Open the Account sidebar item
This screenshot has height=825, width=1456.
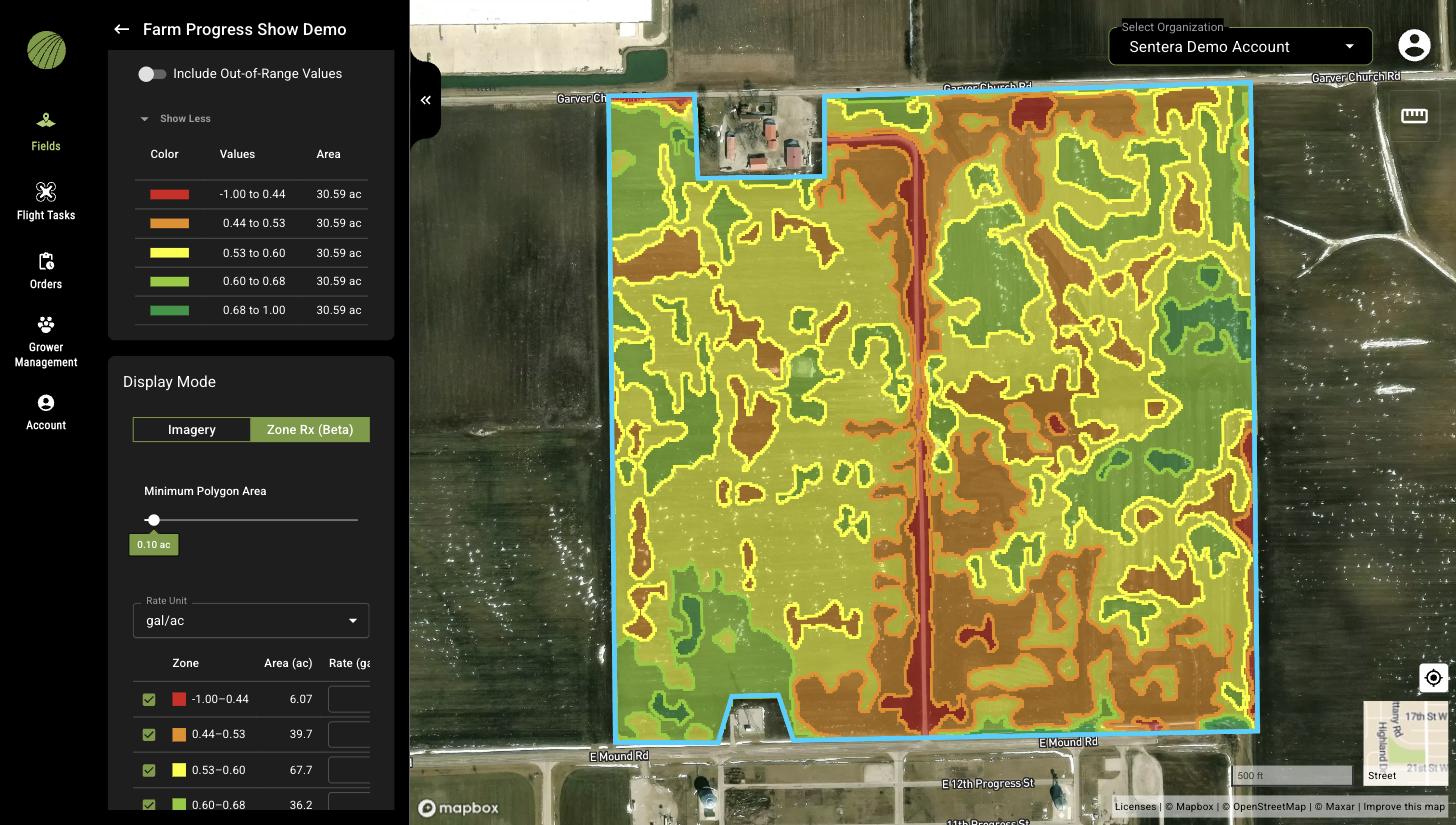(x=46, y=412)
